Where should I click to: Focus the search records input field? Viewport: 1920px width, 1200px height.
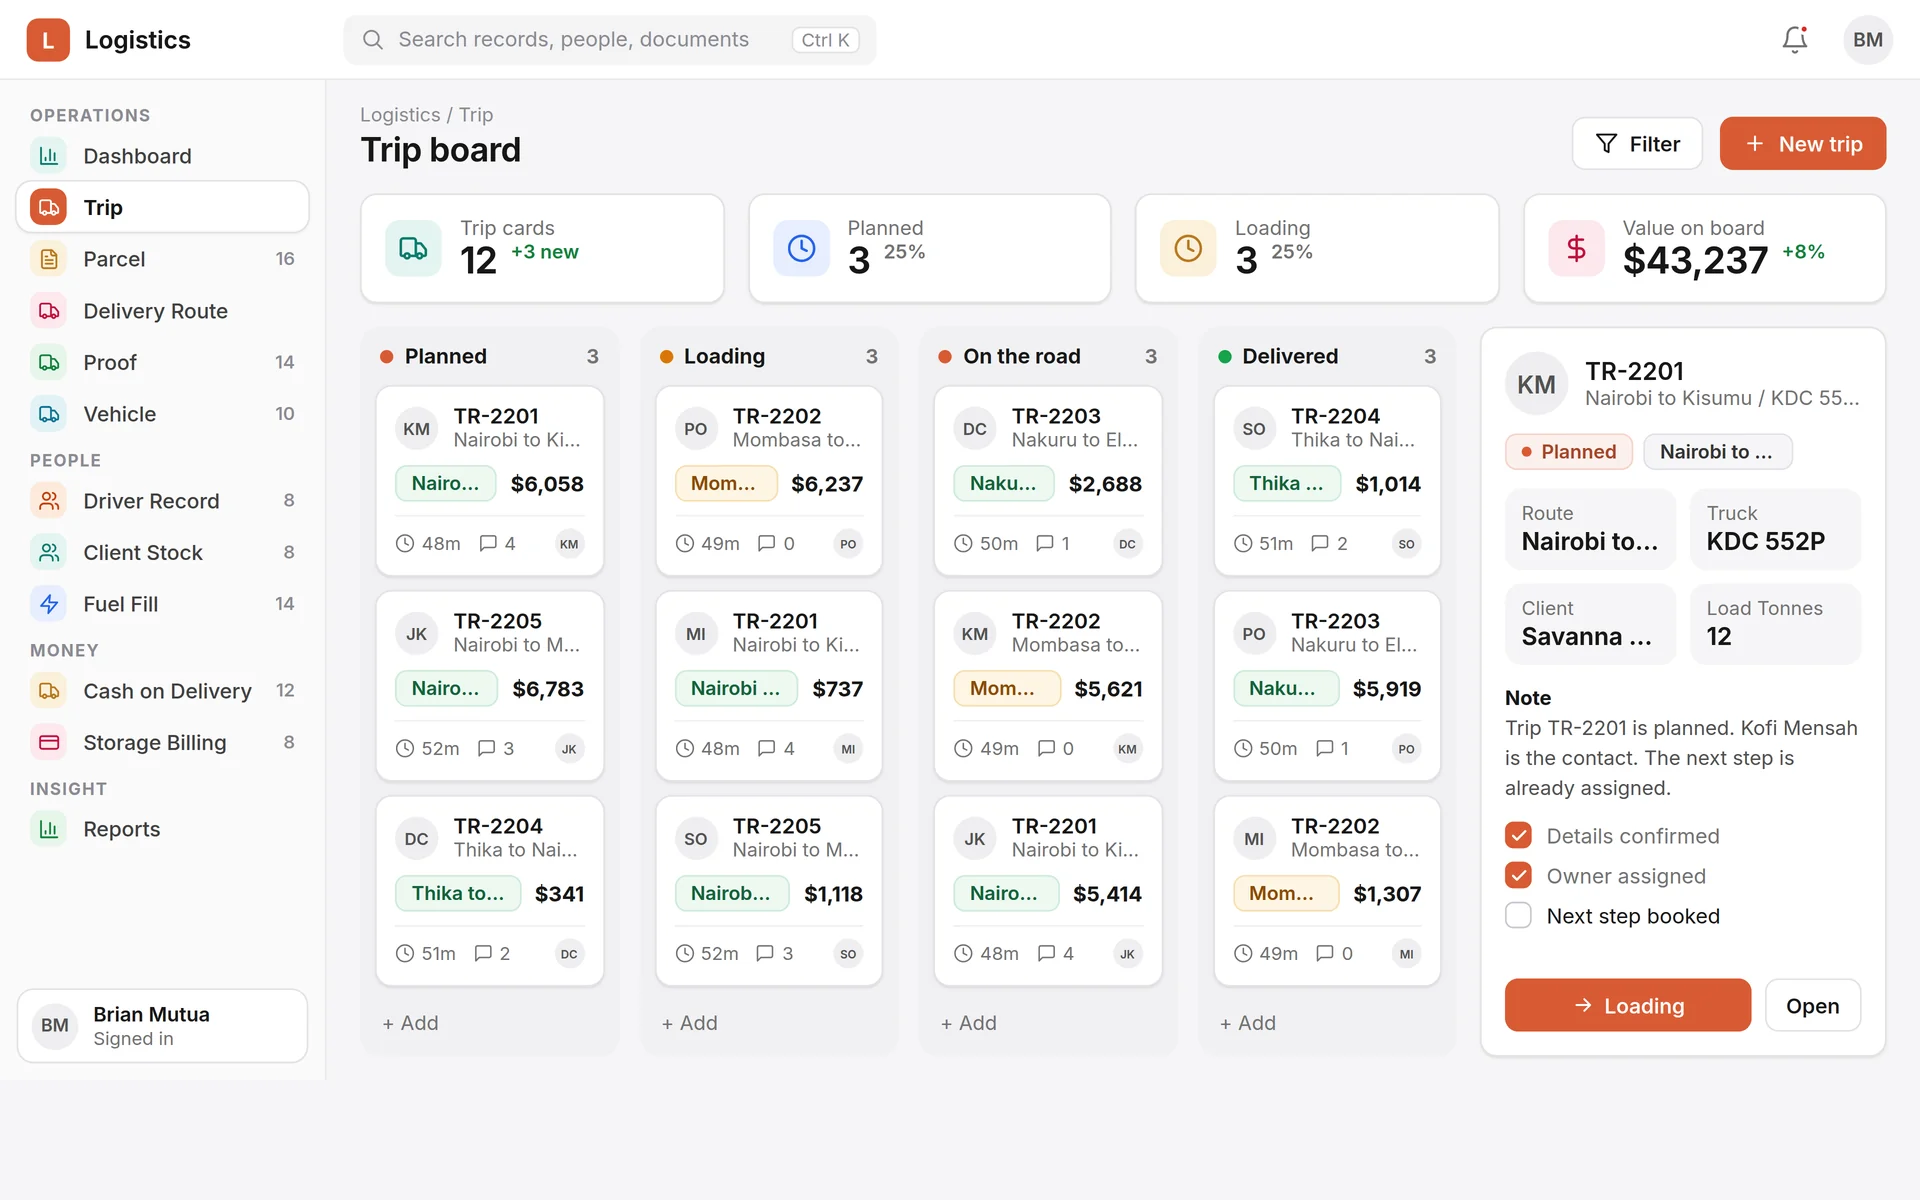[x=610, y=40]
